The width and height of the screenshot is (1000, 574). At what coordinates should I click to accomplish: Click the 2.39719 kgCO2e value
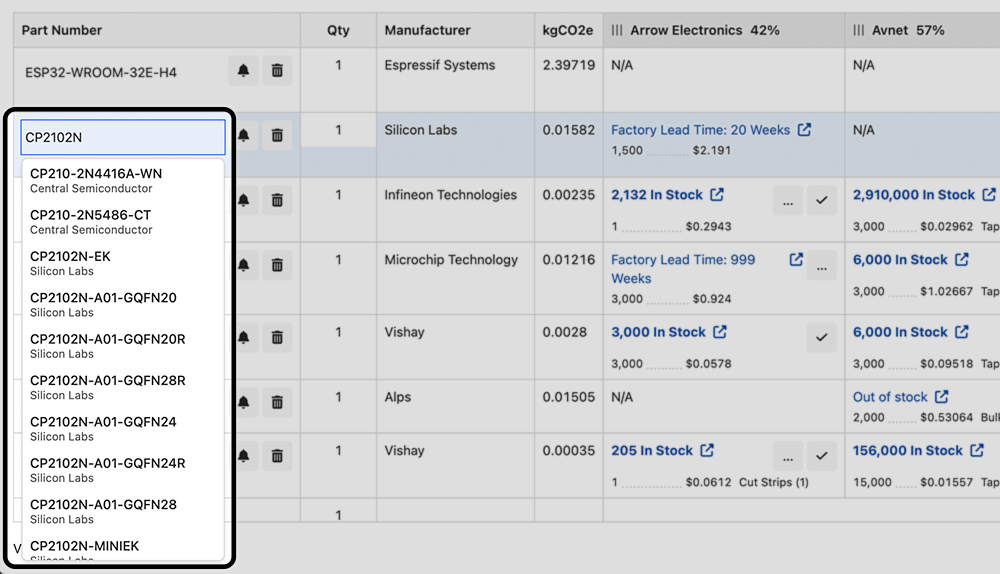[x=569, y=65]
